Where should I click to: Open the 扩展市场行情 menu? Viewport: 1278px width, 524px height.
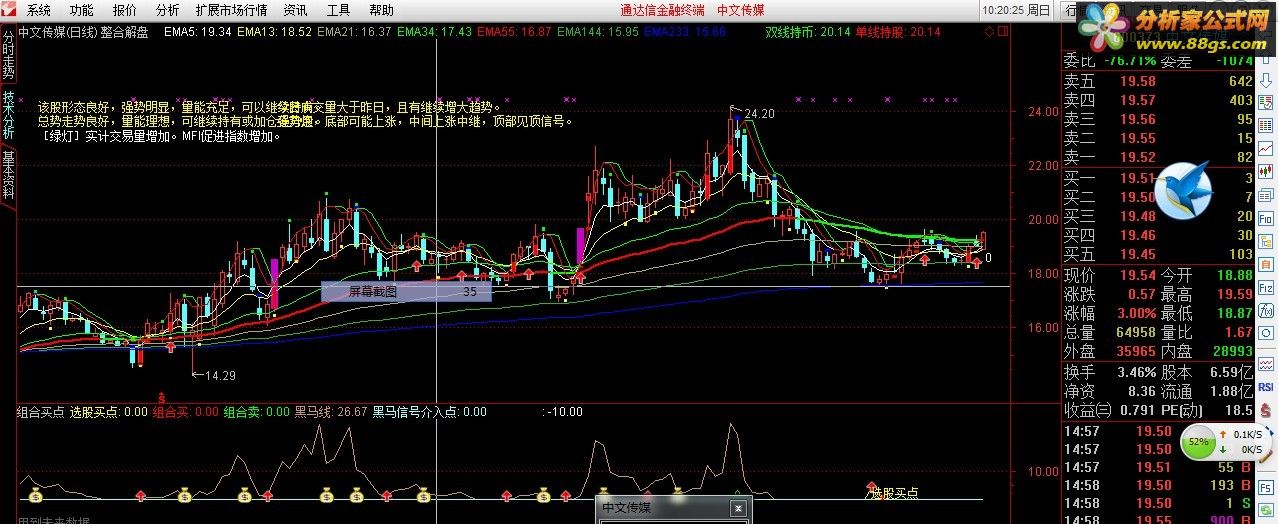231,10
